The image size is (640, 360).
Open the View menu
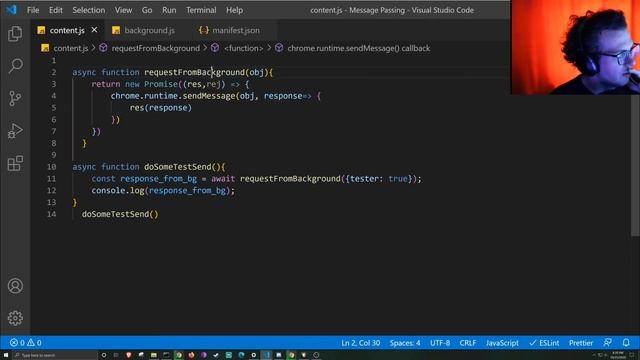pyautogui.click(x=123, y=10)
